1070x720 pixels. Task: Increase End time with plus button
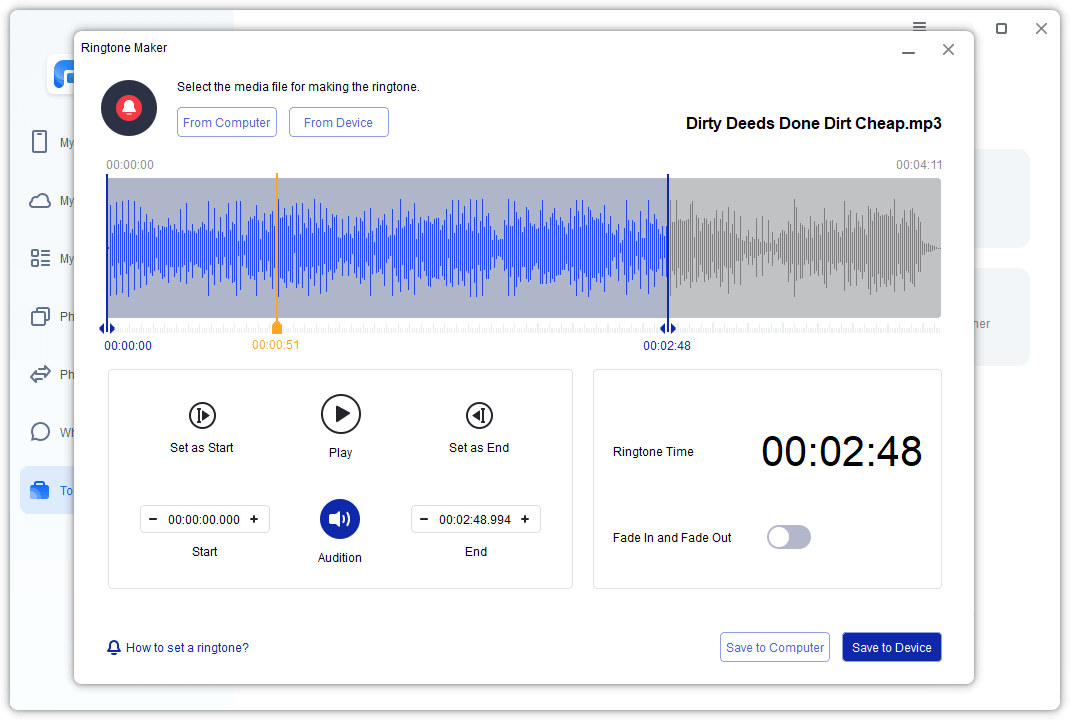click(525, 519)
